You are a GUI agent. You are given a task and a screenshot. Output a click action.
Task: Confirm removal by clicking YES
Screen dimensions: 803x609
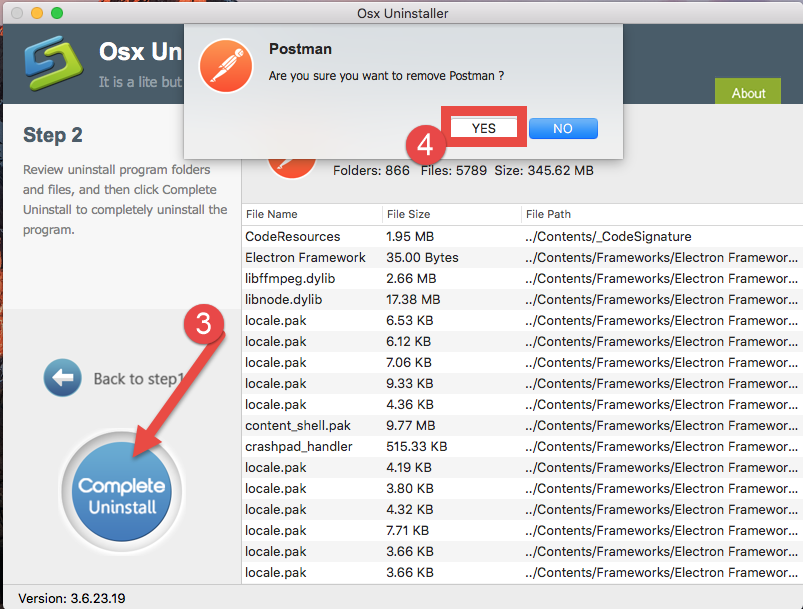click(x=483, y=128)
